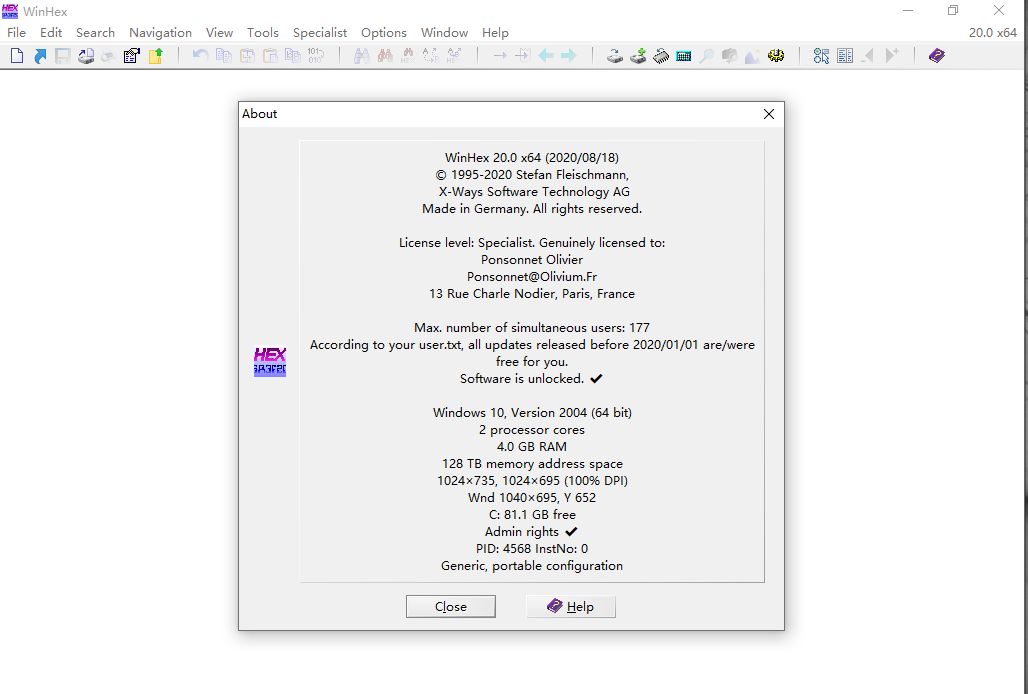The width and height of the screenshot is (1028, 694).
Task: Open Folder via yellow folder with green arrow
Action: tap(155, 56)
